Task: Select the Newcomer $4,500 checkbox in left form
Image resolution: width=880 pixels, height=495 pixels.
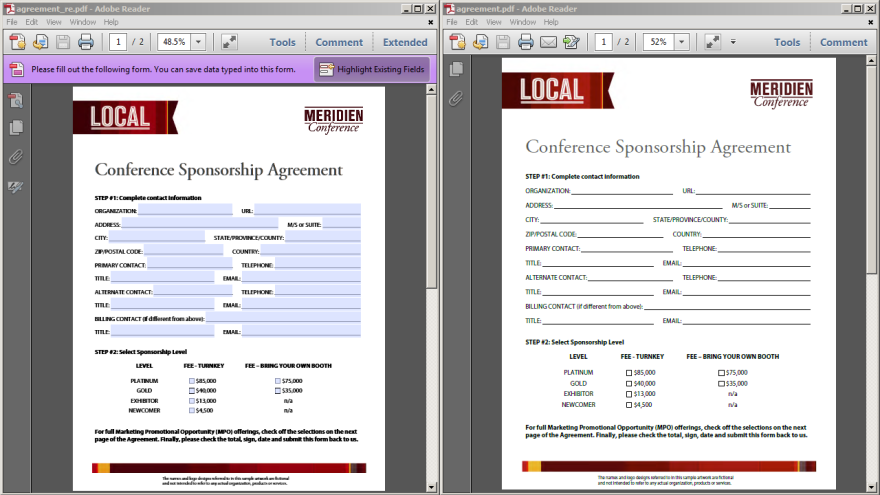Action: tap(192, 410)
